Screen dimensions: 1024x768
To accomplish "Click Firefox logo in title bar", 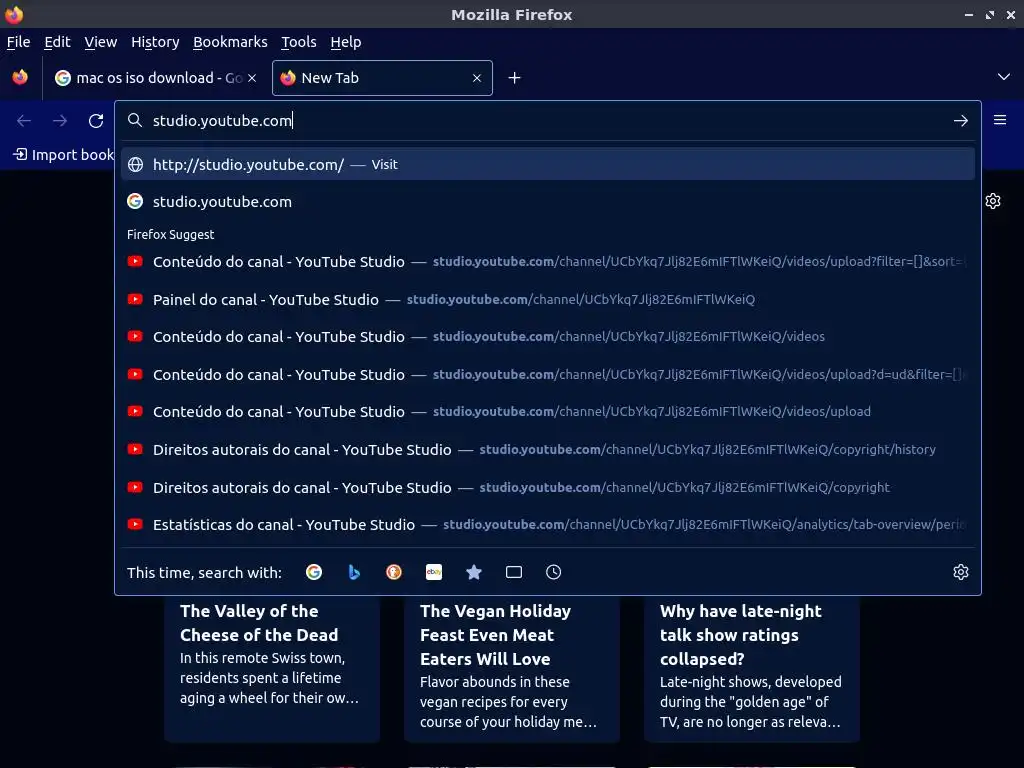I will 14,14.
